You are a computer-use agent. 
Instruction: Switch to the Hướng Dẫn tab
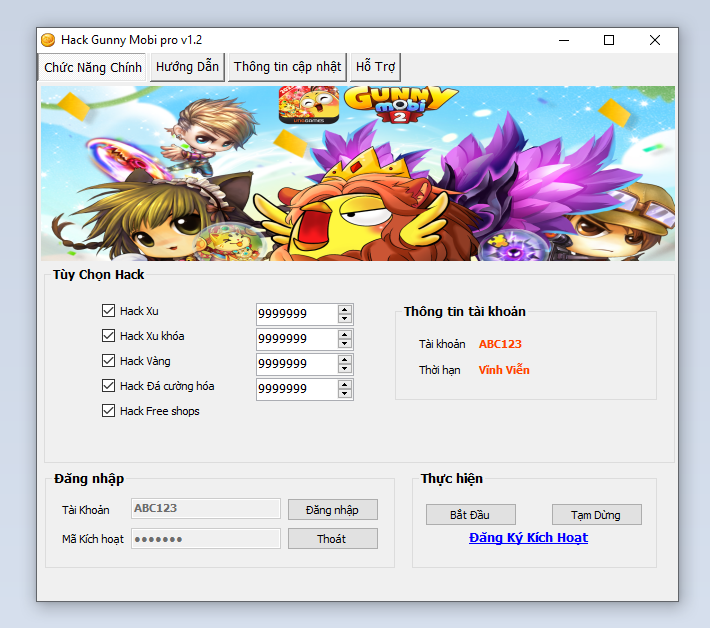coord(188,67)
